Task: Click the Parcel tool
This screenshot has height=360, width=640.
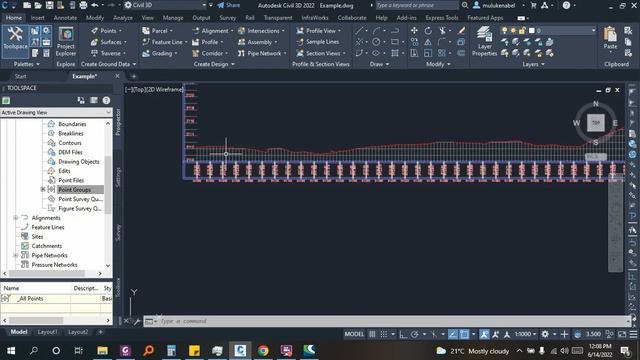Action: 156,31
